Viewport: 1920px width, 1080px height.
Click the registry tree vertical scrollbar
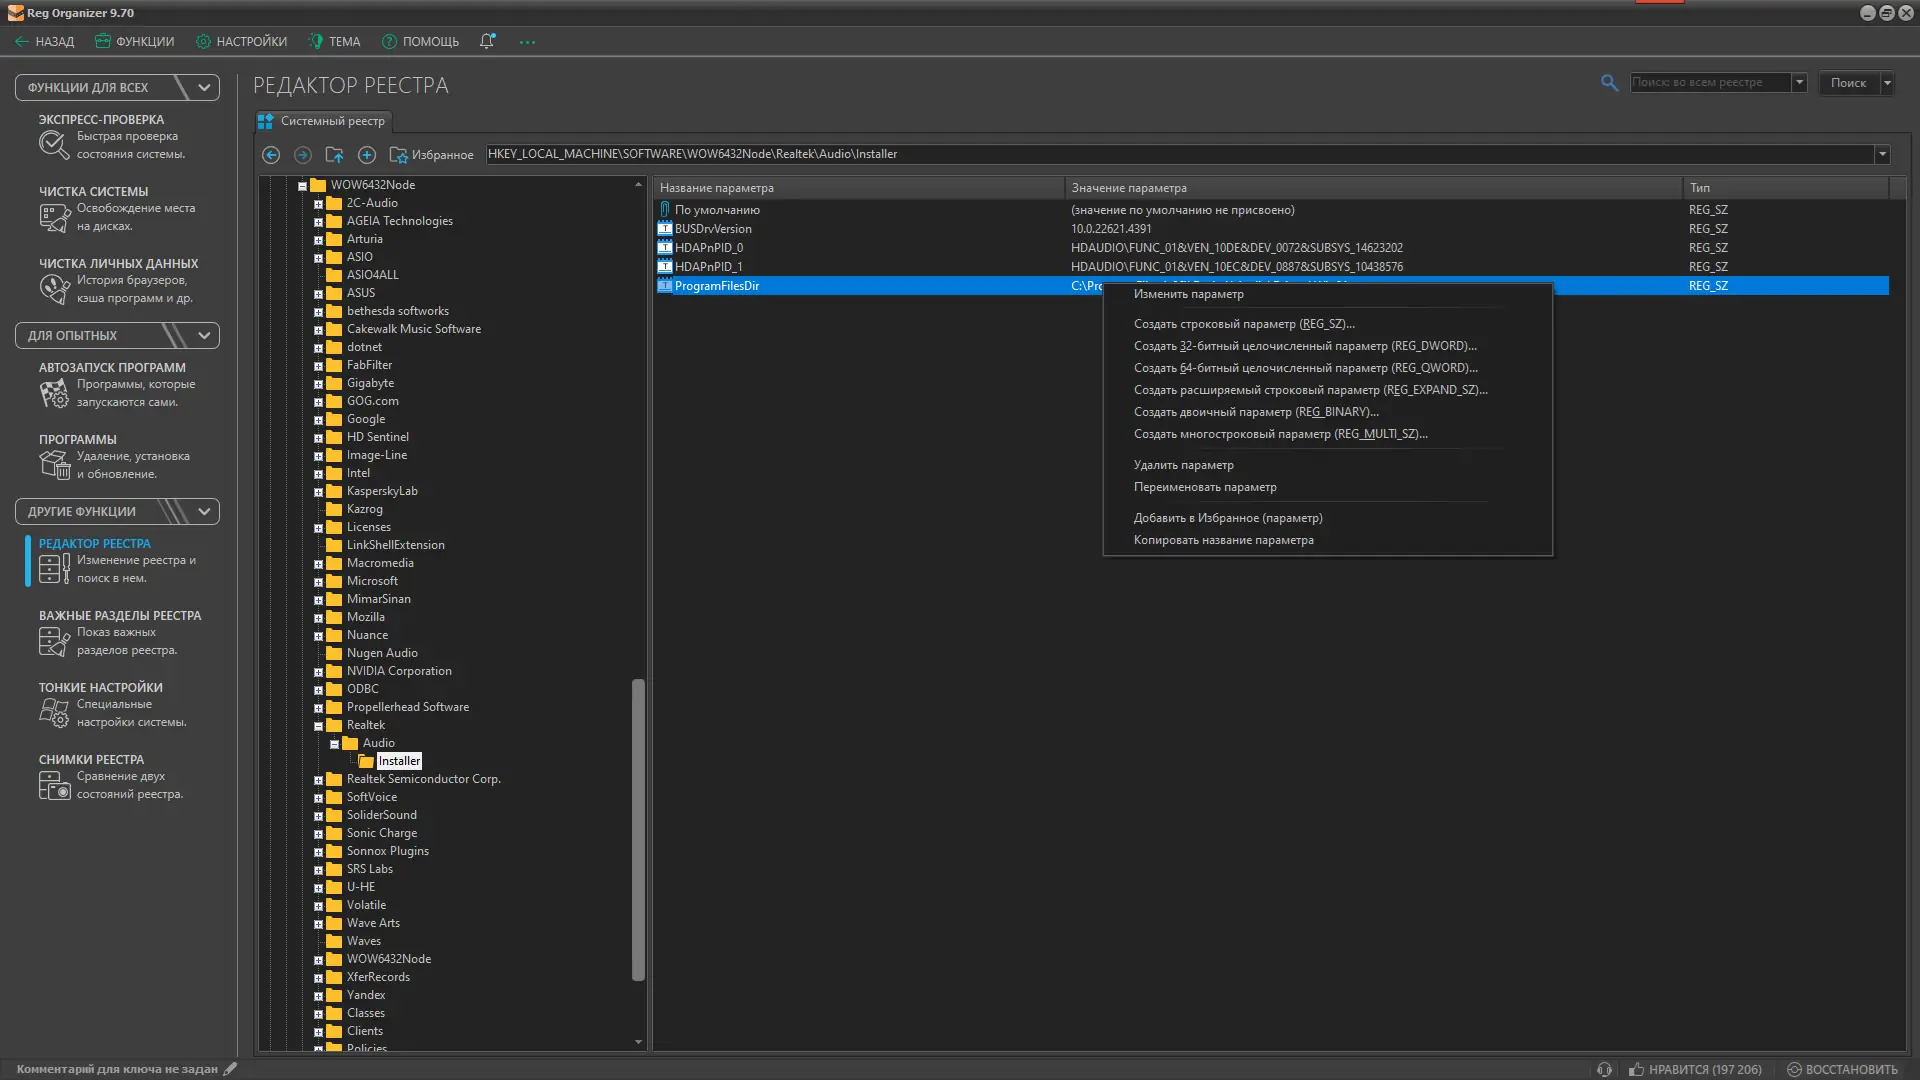tap(638, 830)
